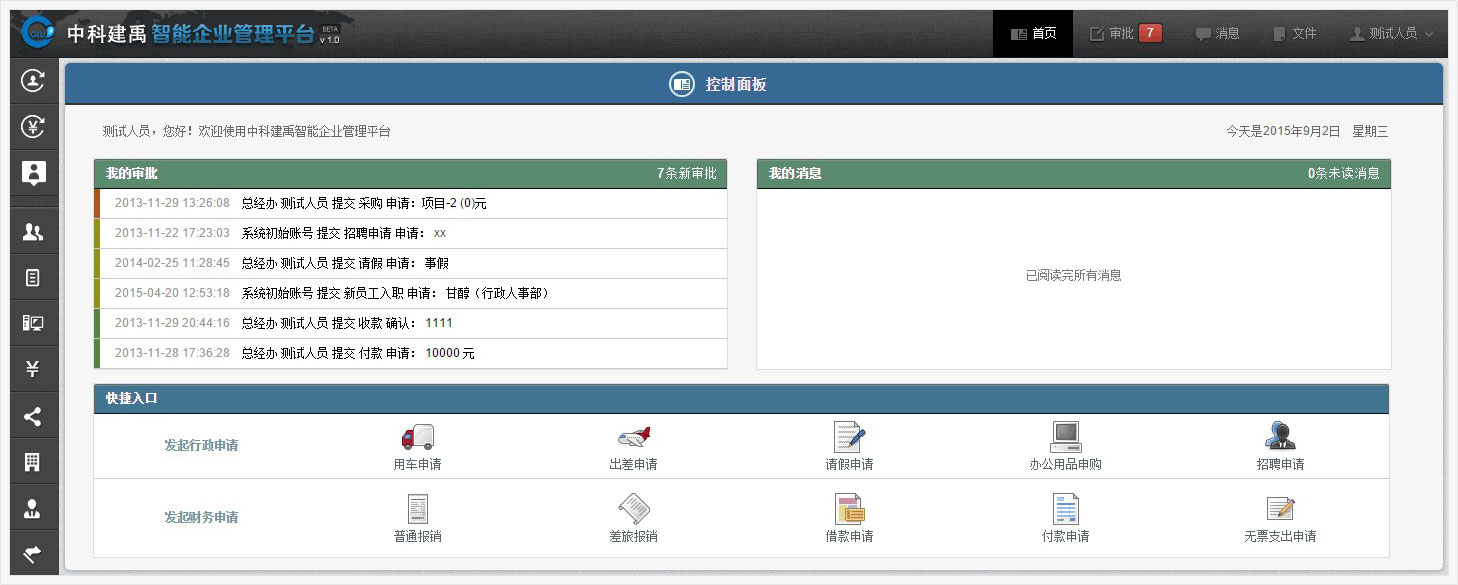Click the timestamp 2013-11-29 13:26:08
Image resolution: width=1458 pixels, height=585 pixels.
coord(172,203)
